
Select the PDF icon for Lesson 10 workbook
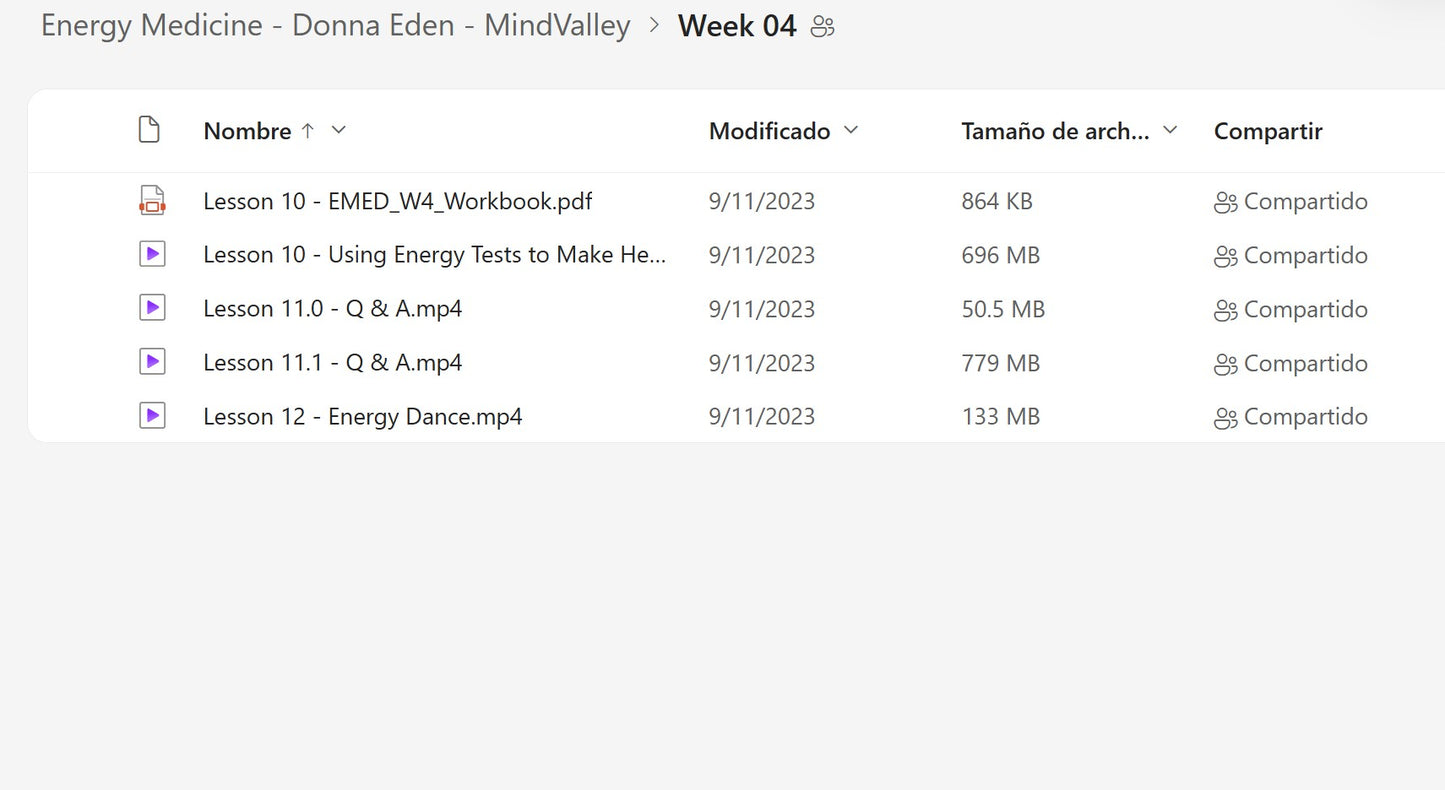[x=152, y=200]
